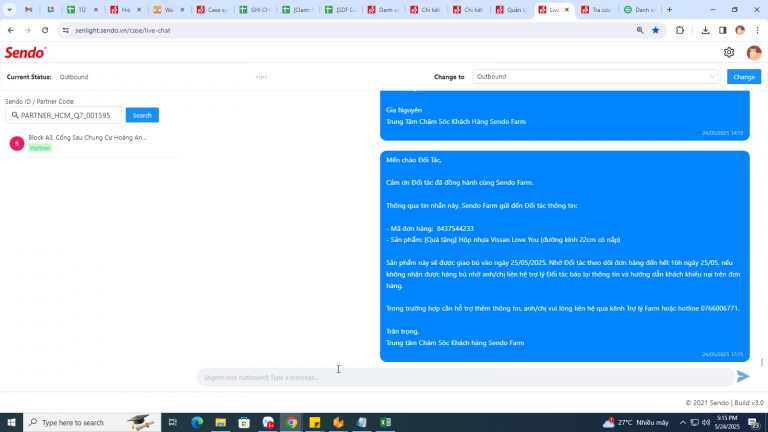The width and height of the screenshot is (768, 432).
Task: Open the Chrome three-dot menu
Action: (x=757, y=30)
